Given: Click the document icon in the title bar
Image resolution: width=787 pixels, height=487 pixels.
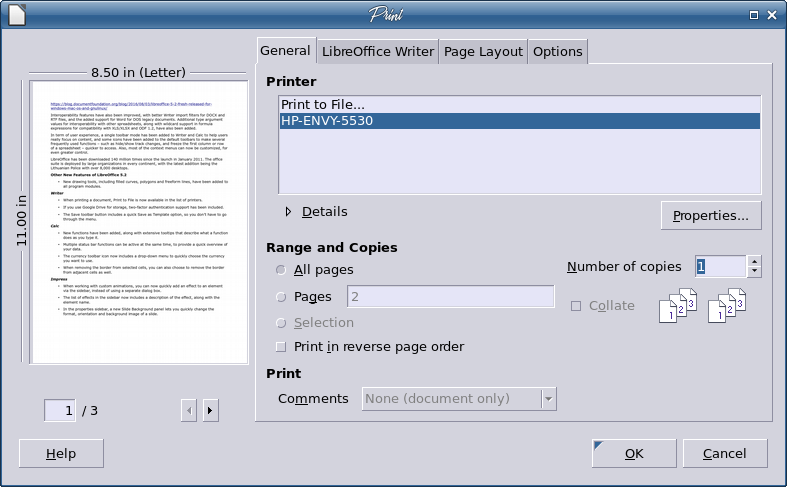Looking at the screenshot, I should click(x=17, y=15).
